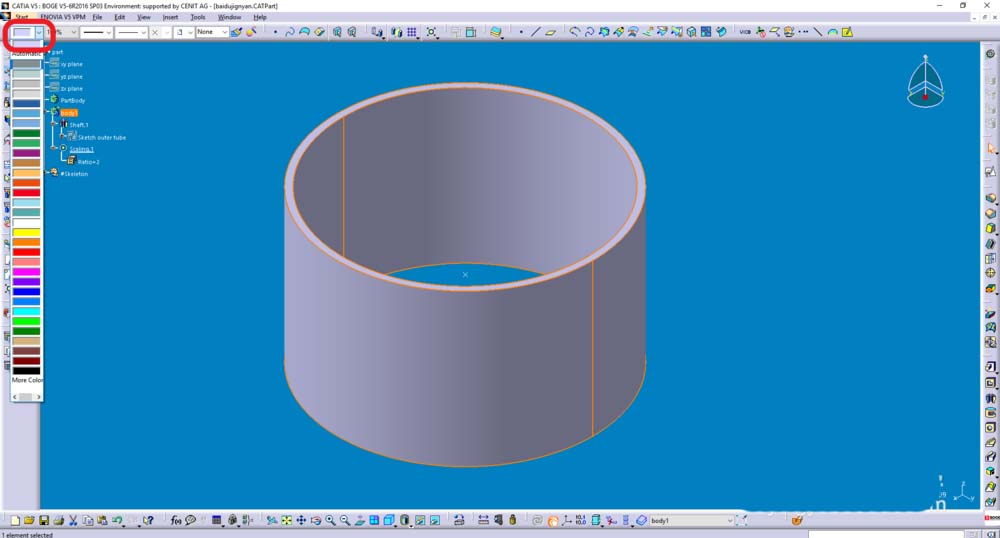
Task: Click the Painter brush icon in top toolbar
Action: click(236, 32)
